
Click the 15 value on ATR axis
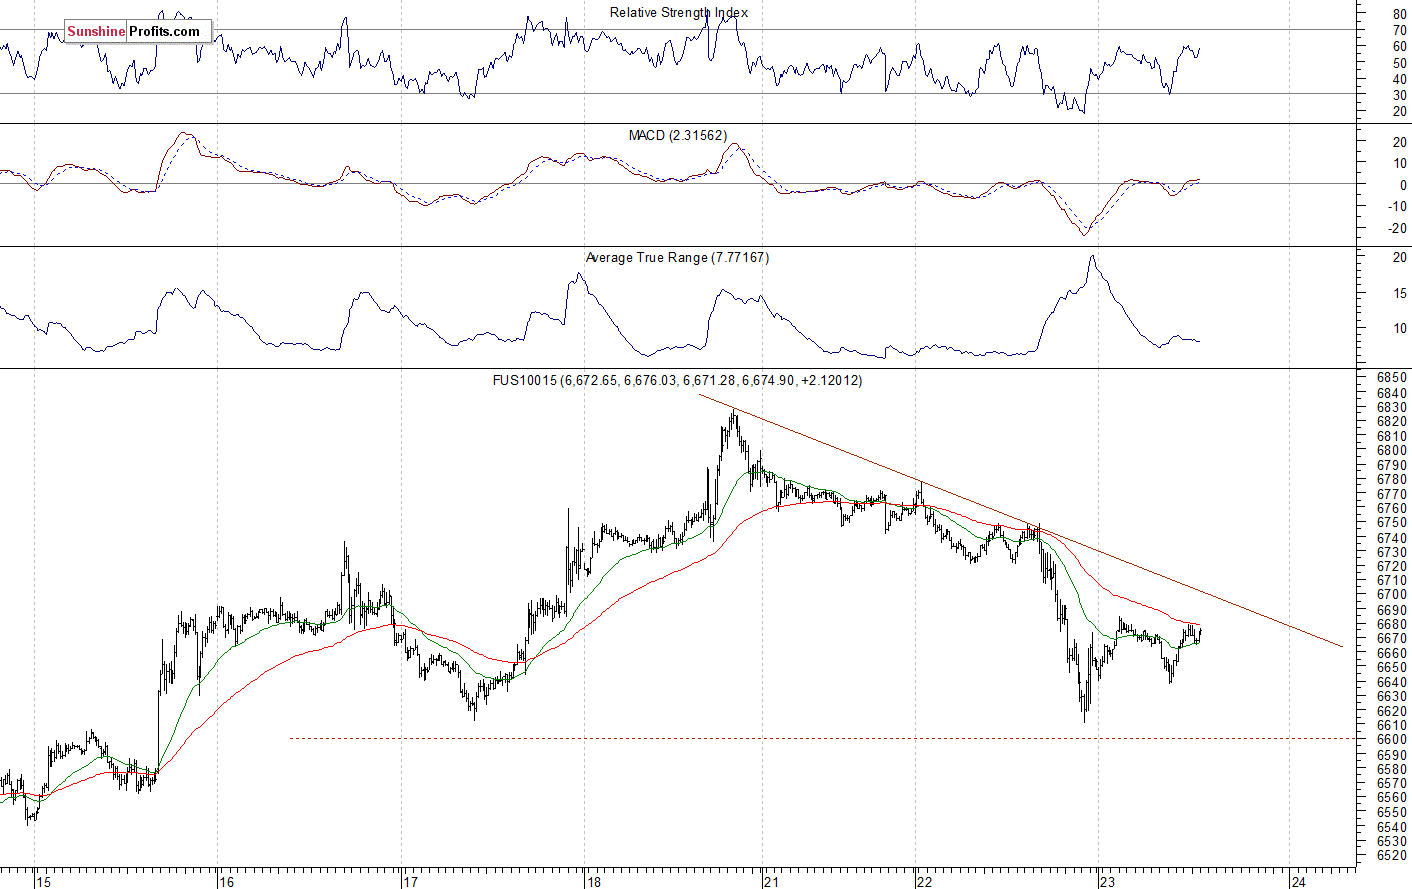coord(1399,293)
